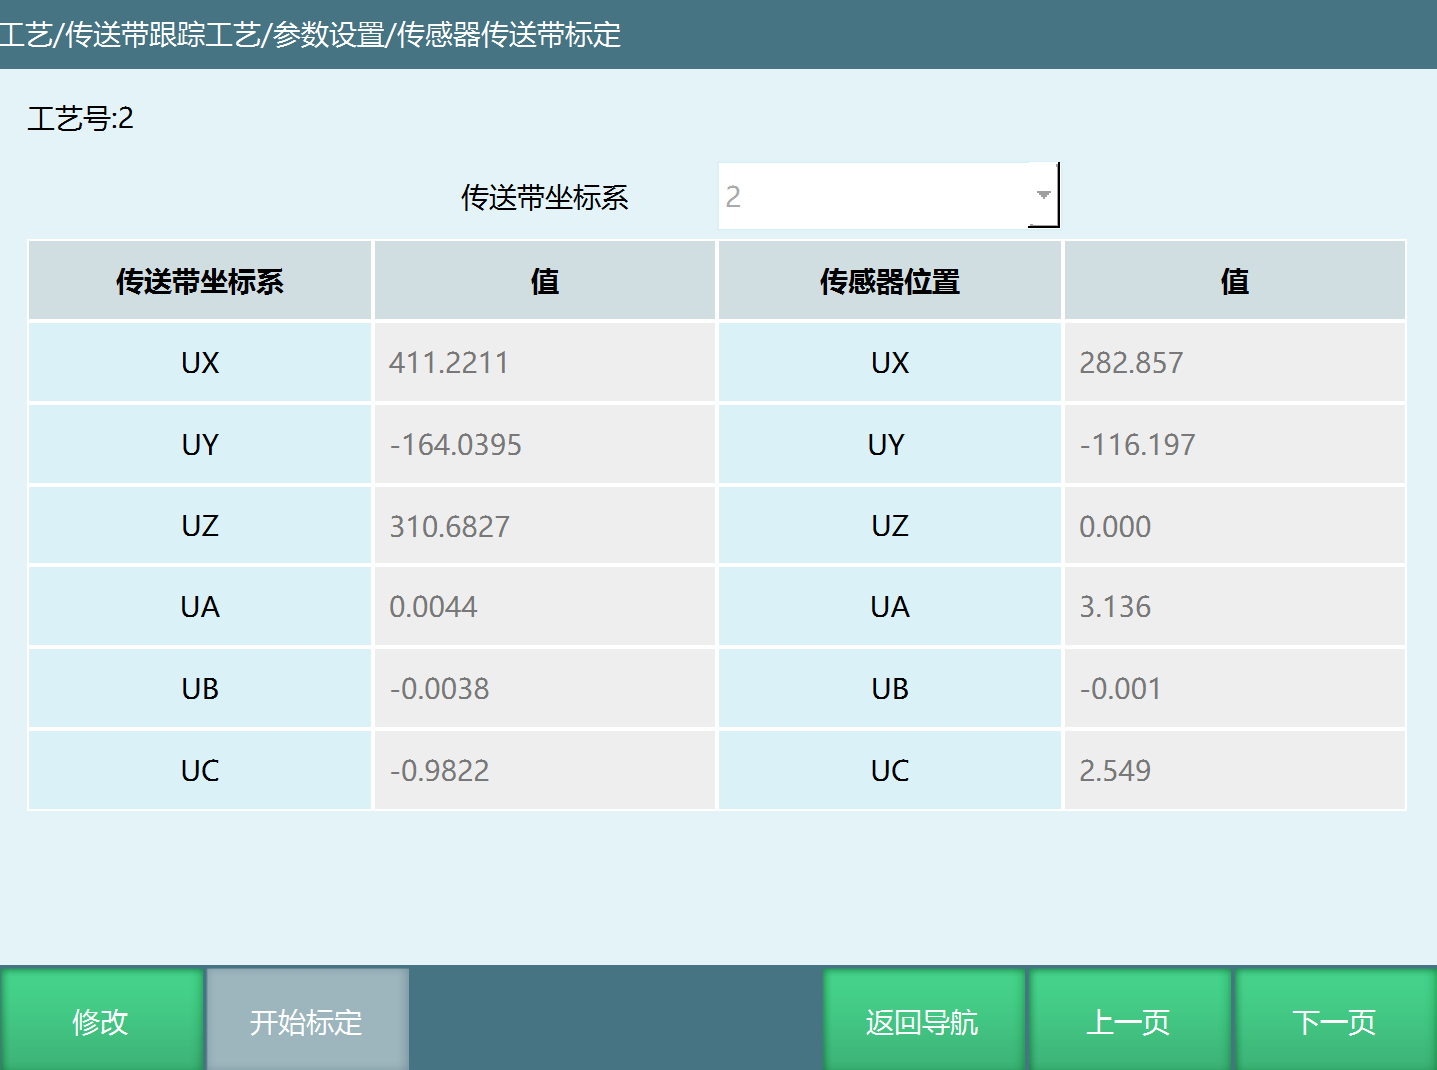
Task: Go to the previous page with 上一页
Action: point(1129,1020)
